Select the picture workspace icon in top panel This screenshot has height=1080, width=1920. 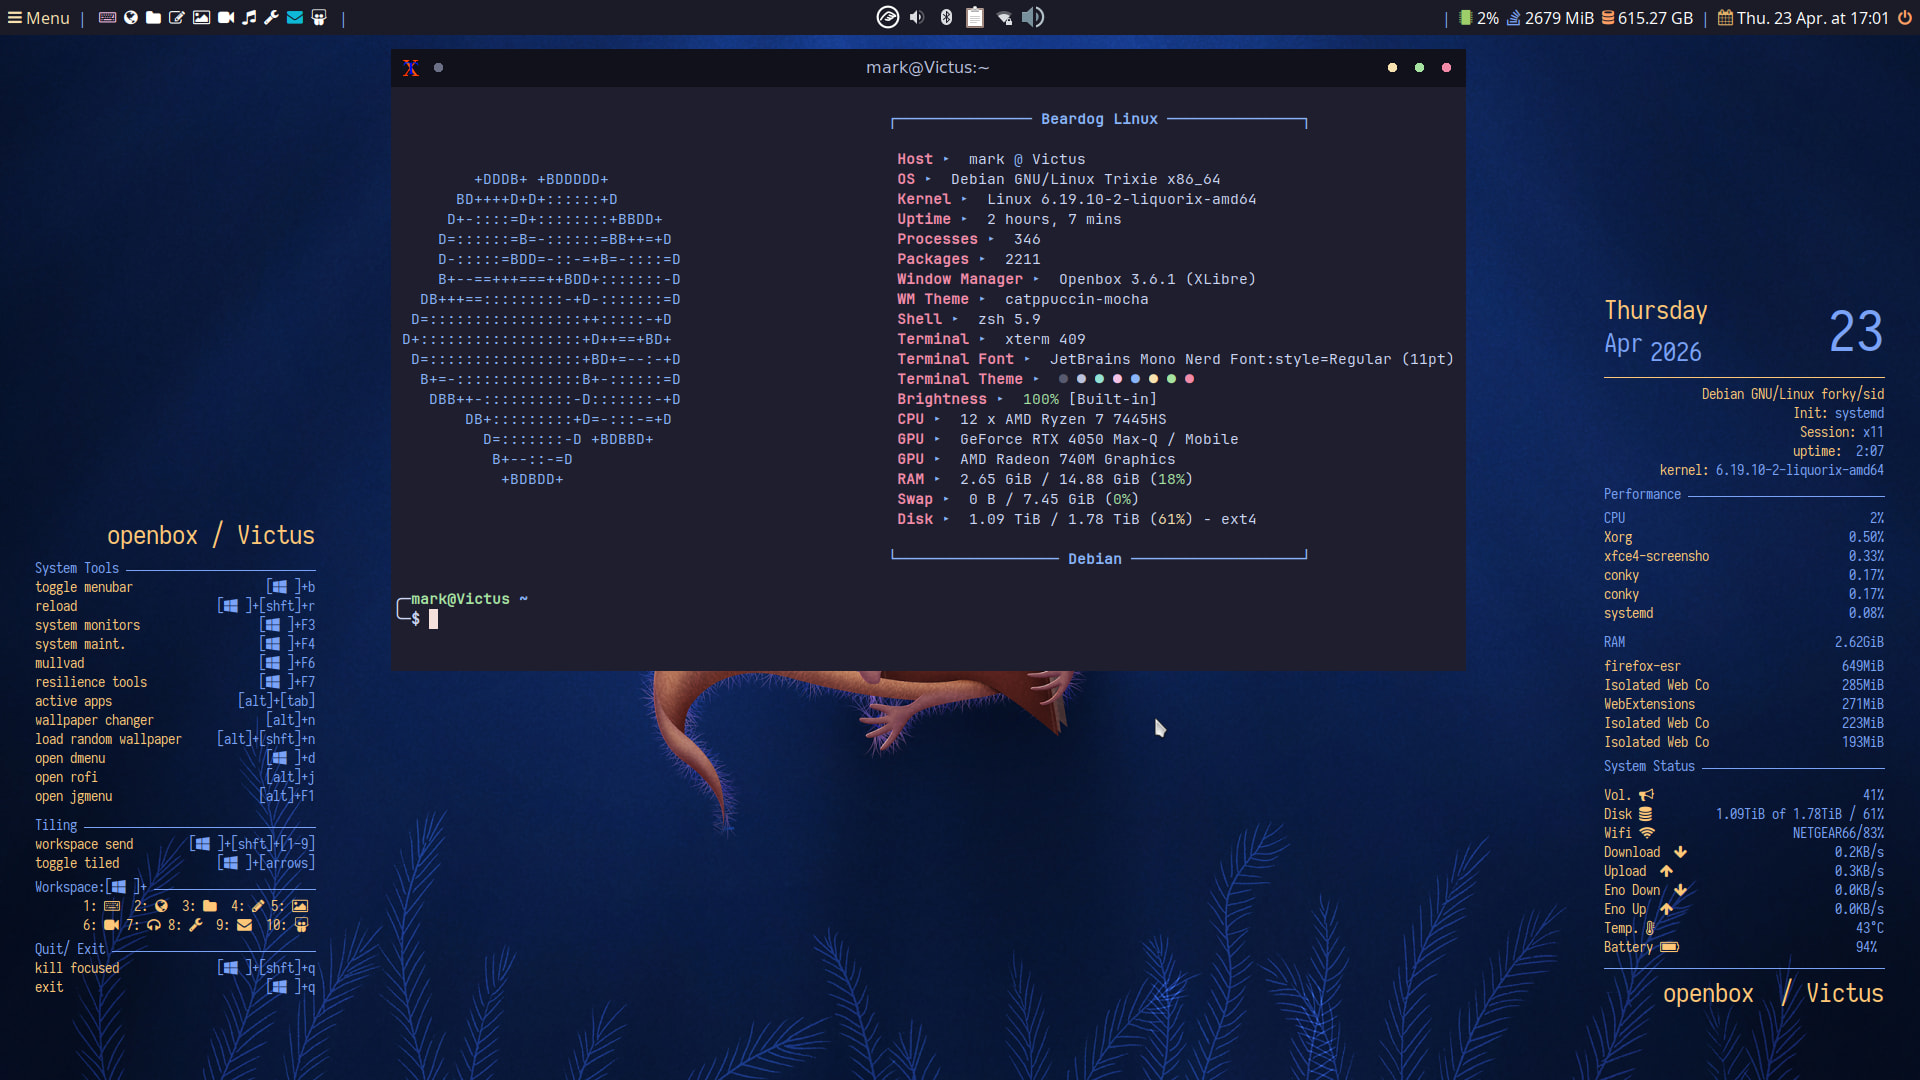pos(201,18)
